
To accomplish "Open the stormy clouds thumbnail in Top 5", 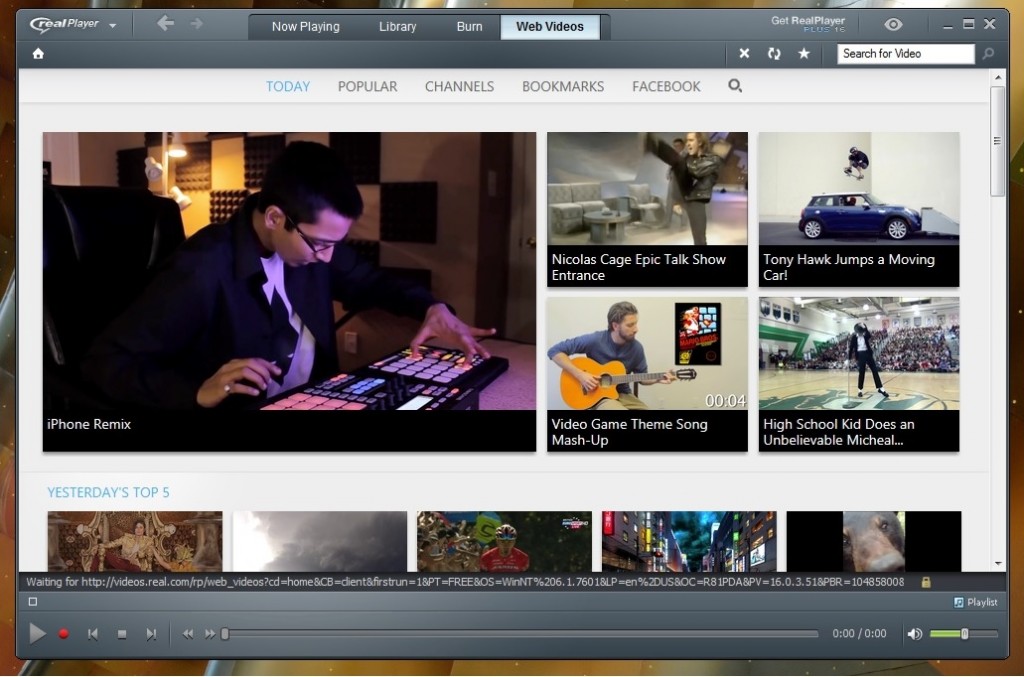I will pos(319,541).
